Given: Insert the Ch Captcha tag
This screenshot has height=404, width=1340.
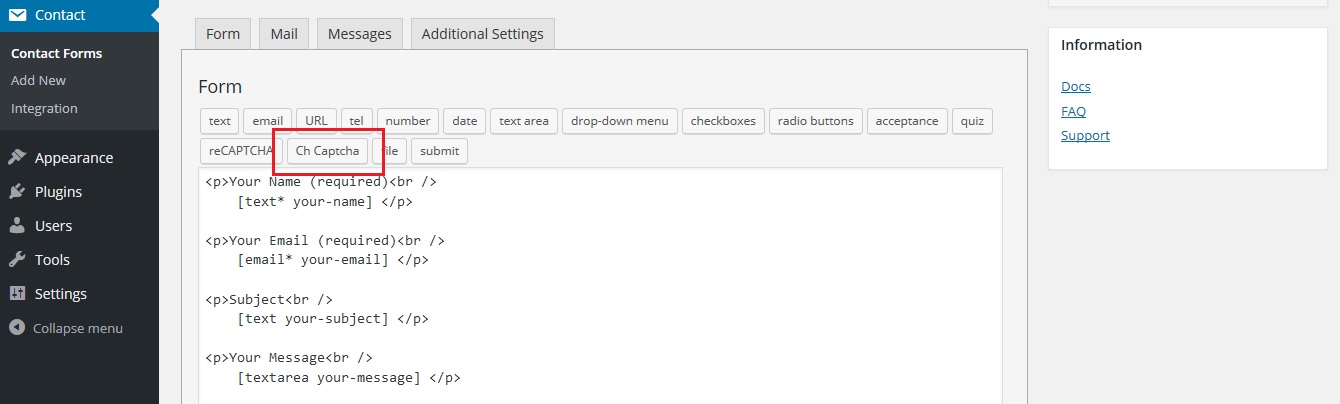Looking at the screenshot, I should [x=328, y=151].
